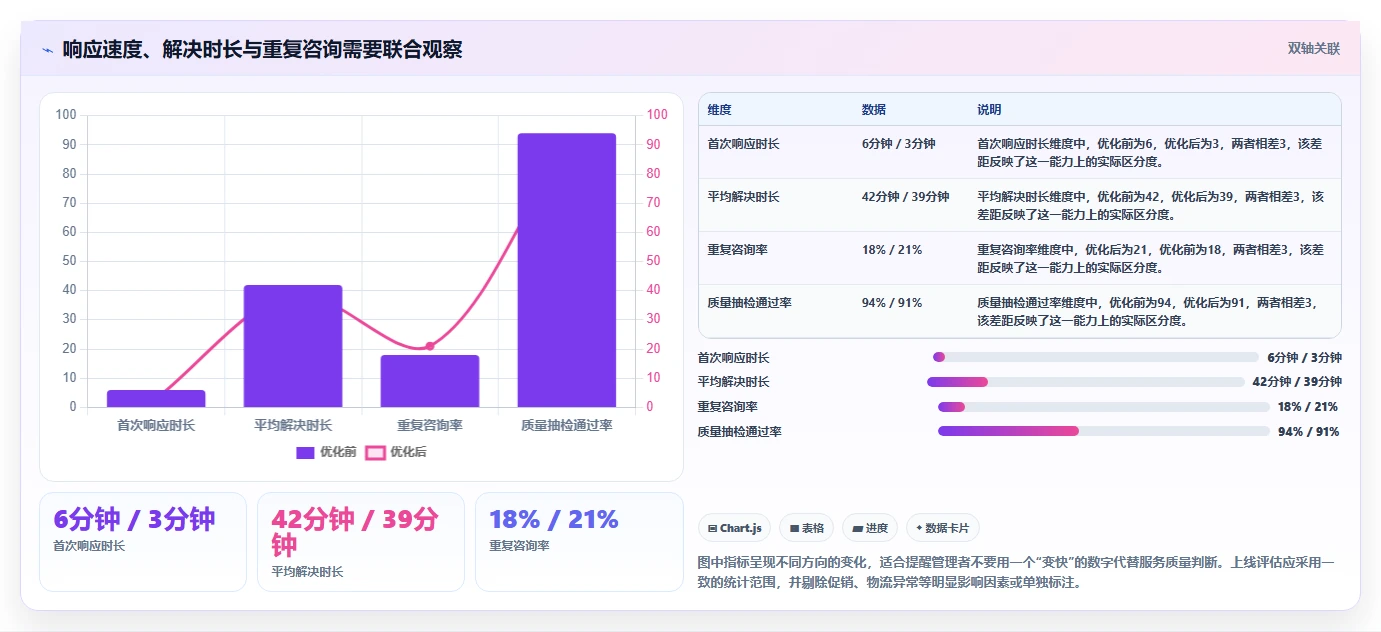Select the 表格 tag chip
This screenshot has width=1381, height=632.
[x=806, y=528]
